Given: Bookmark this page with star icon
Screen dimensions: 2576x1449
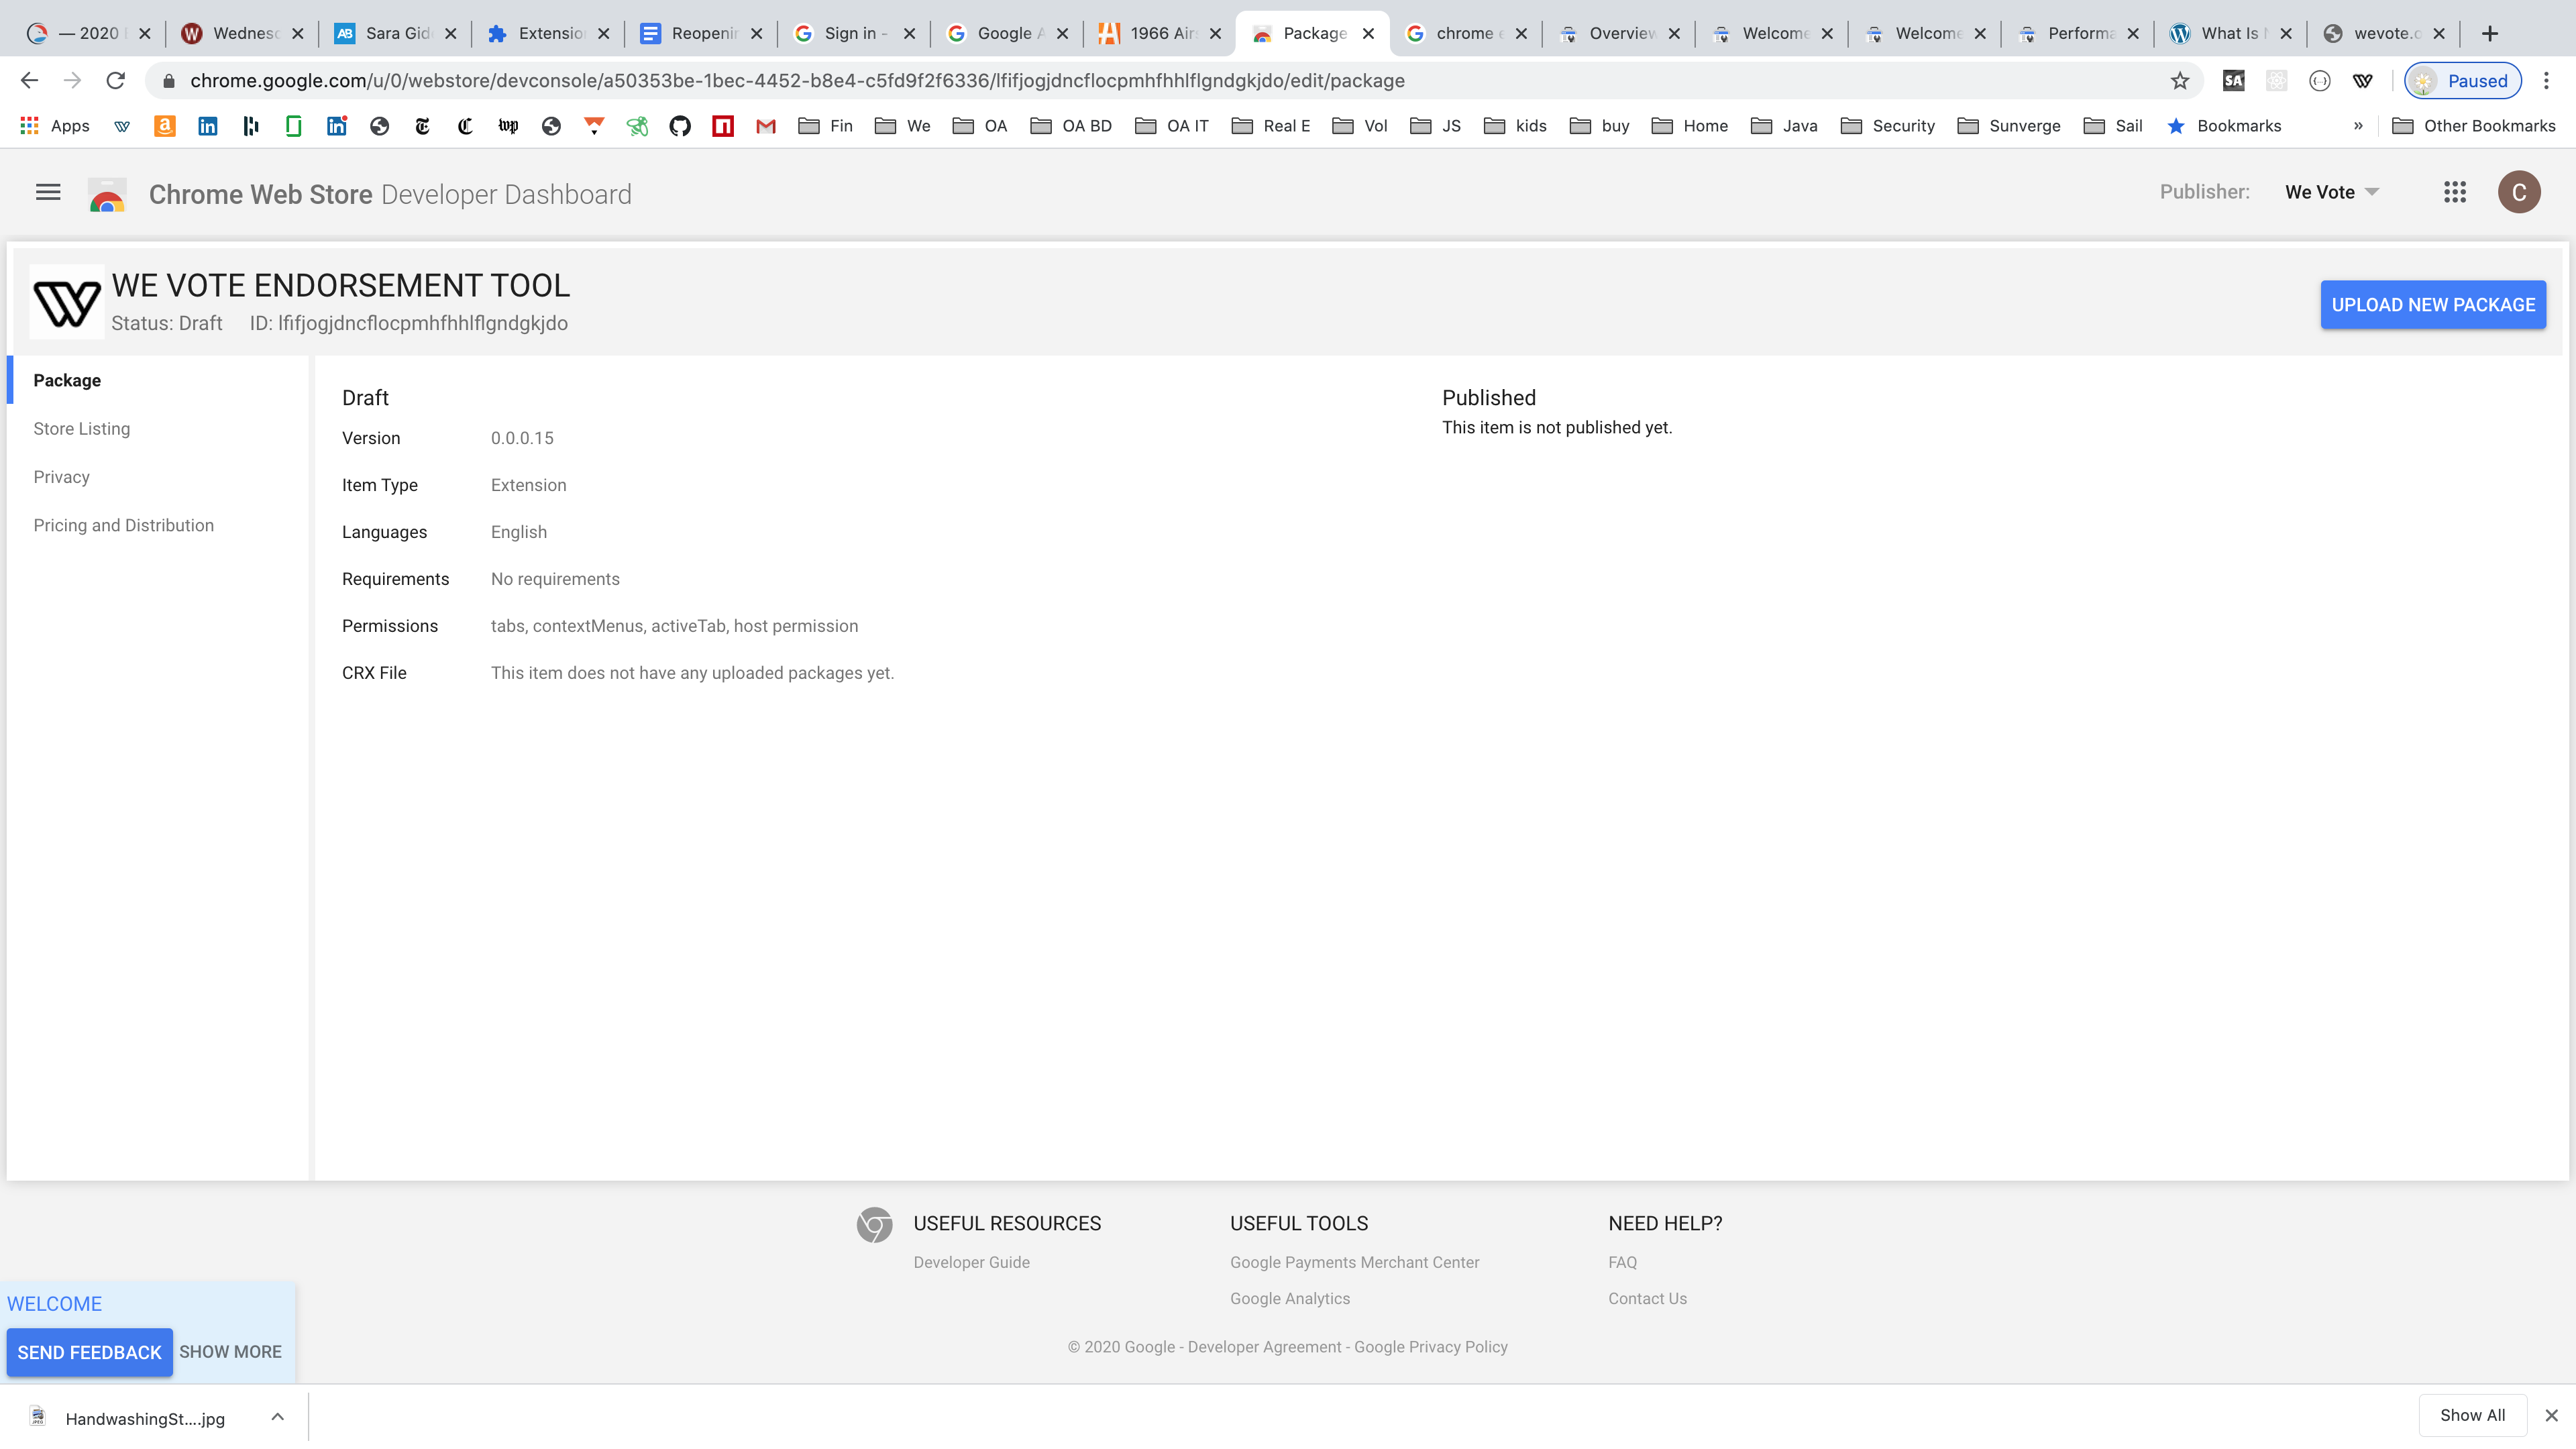Looking at the screenshot, I should coord(2180,81).
